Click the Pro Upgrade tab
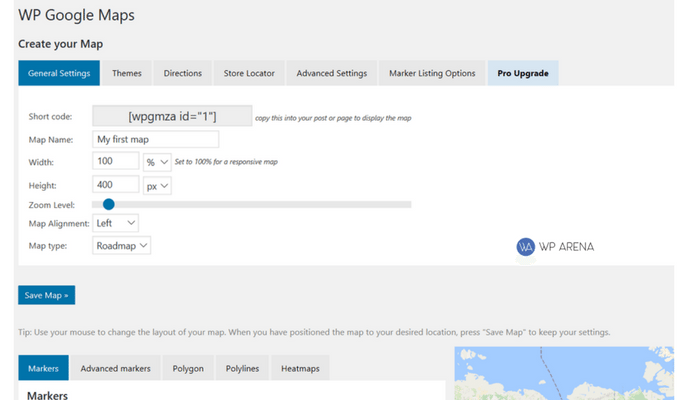 (x=523, y=73)
